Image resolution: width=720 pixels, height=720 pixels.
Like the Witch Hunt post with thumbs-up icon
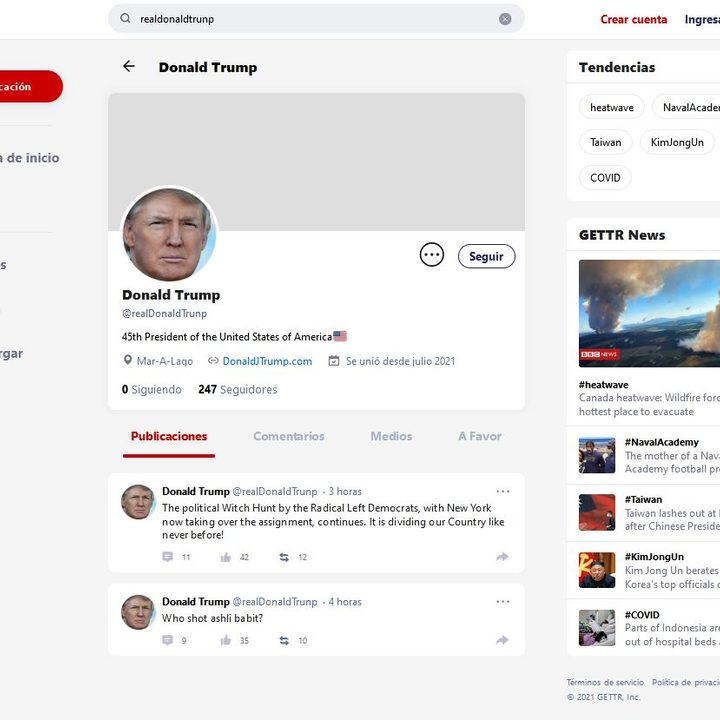click(226, 557)
